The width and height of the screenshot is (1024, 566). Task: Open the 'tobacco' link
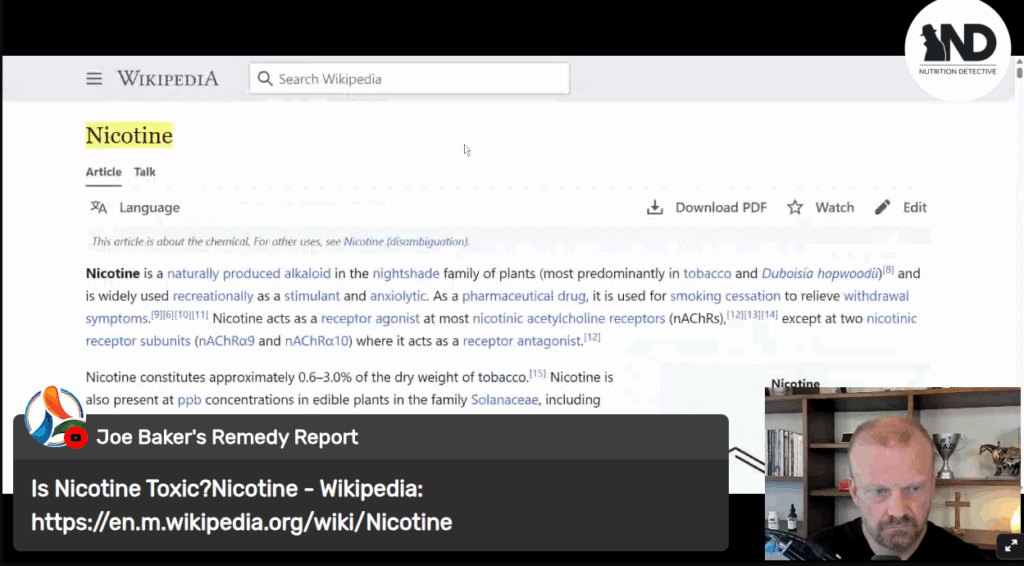pyautogui.click(x=707, y=274)
